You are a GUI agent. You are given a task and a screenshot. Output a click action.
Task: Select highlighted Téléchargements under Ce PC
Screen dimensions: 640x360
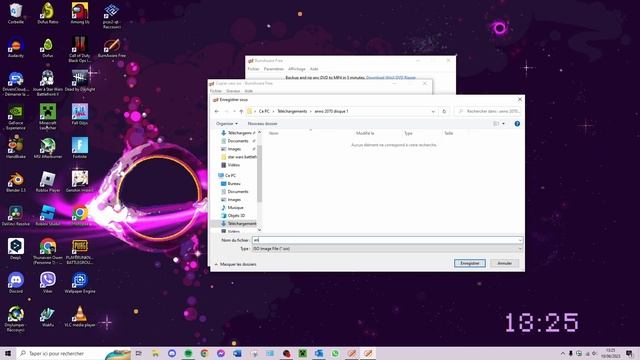point(239,224)
